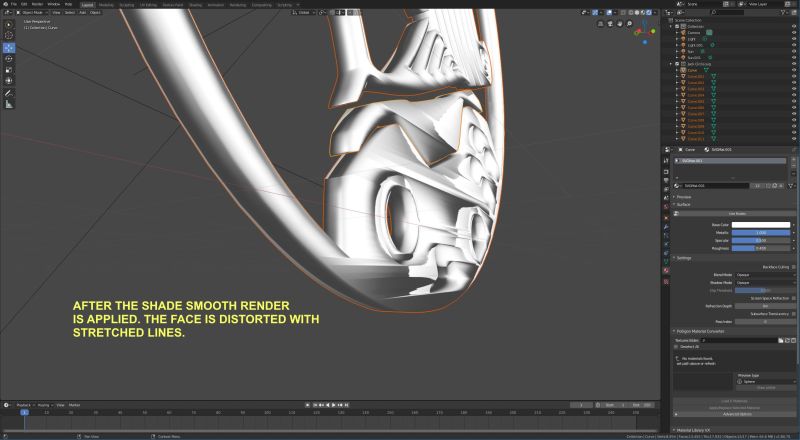Open the Preview type Sphere dropdown
800x440 pixels.
(766, 381)
